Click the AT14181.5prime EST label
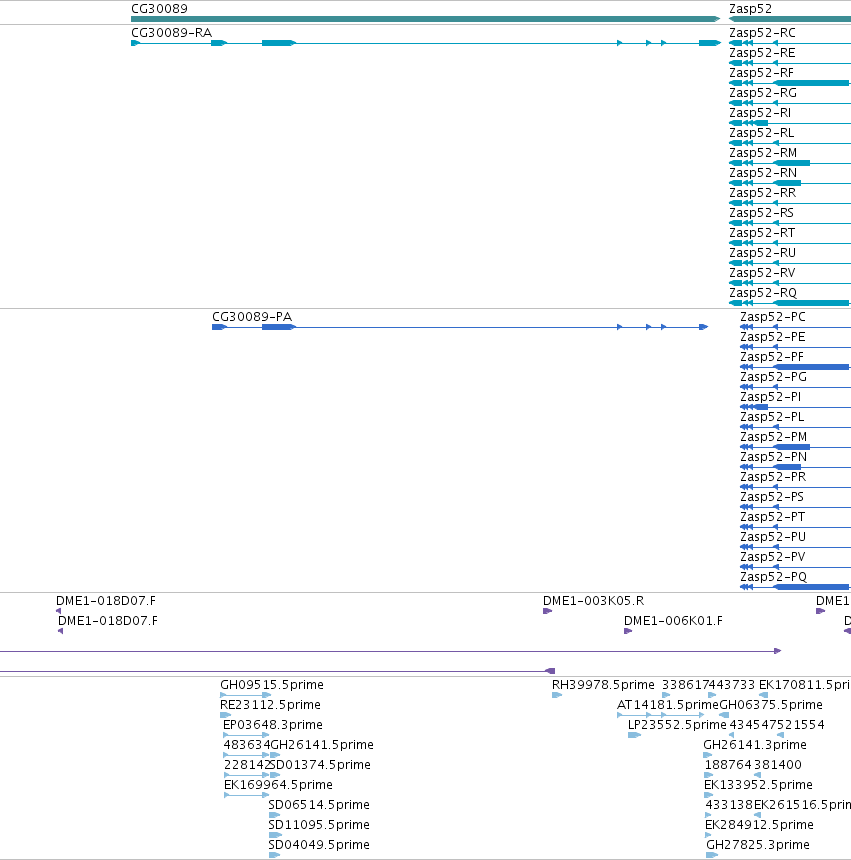The width and height of the screenshot is (851, 860). [x=668, y=705]
